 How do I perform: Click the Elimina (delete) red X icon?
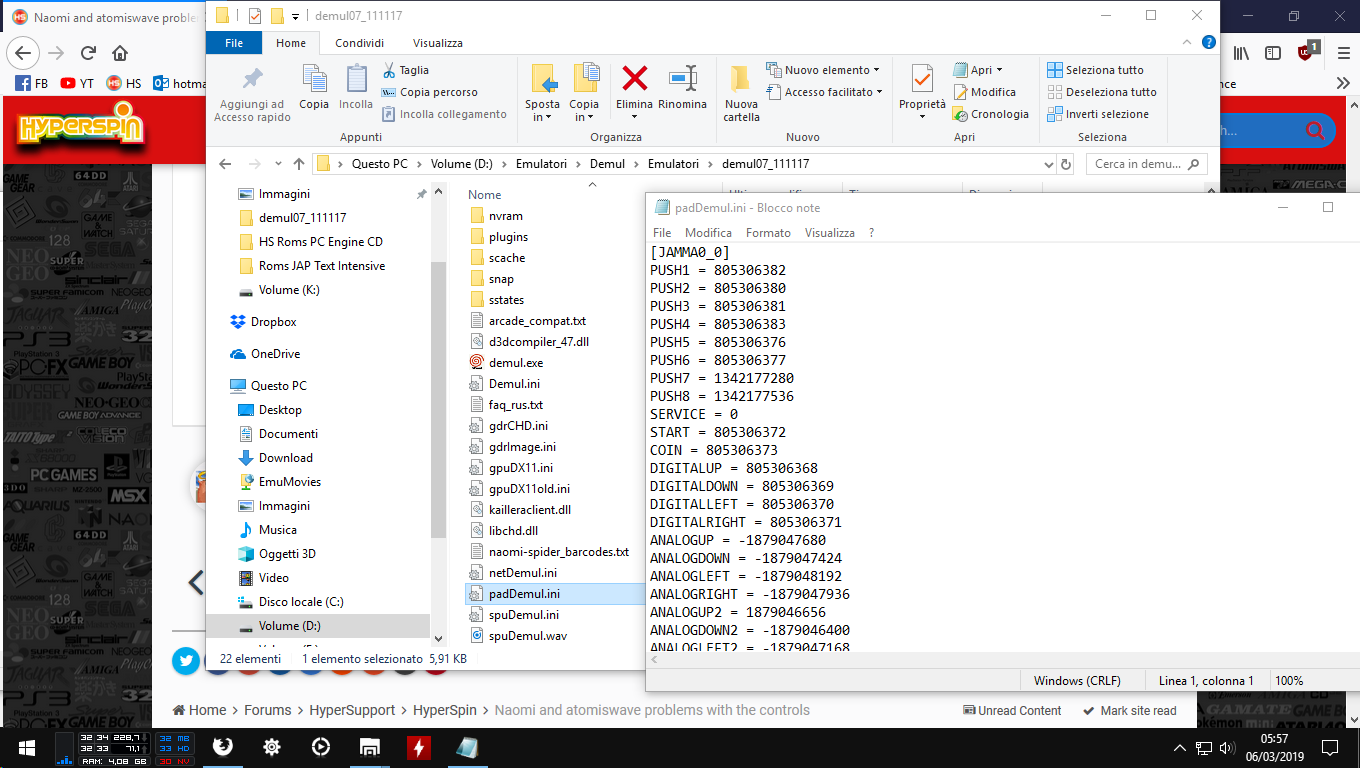pyautogui.click(x=634, y=79)
